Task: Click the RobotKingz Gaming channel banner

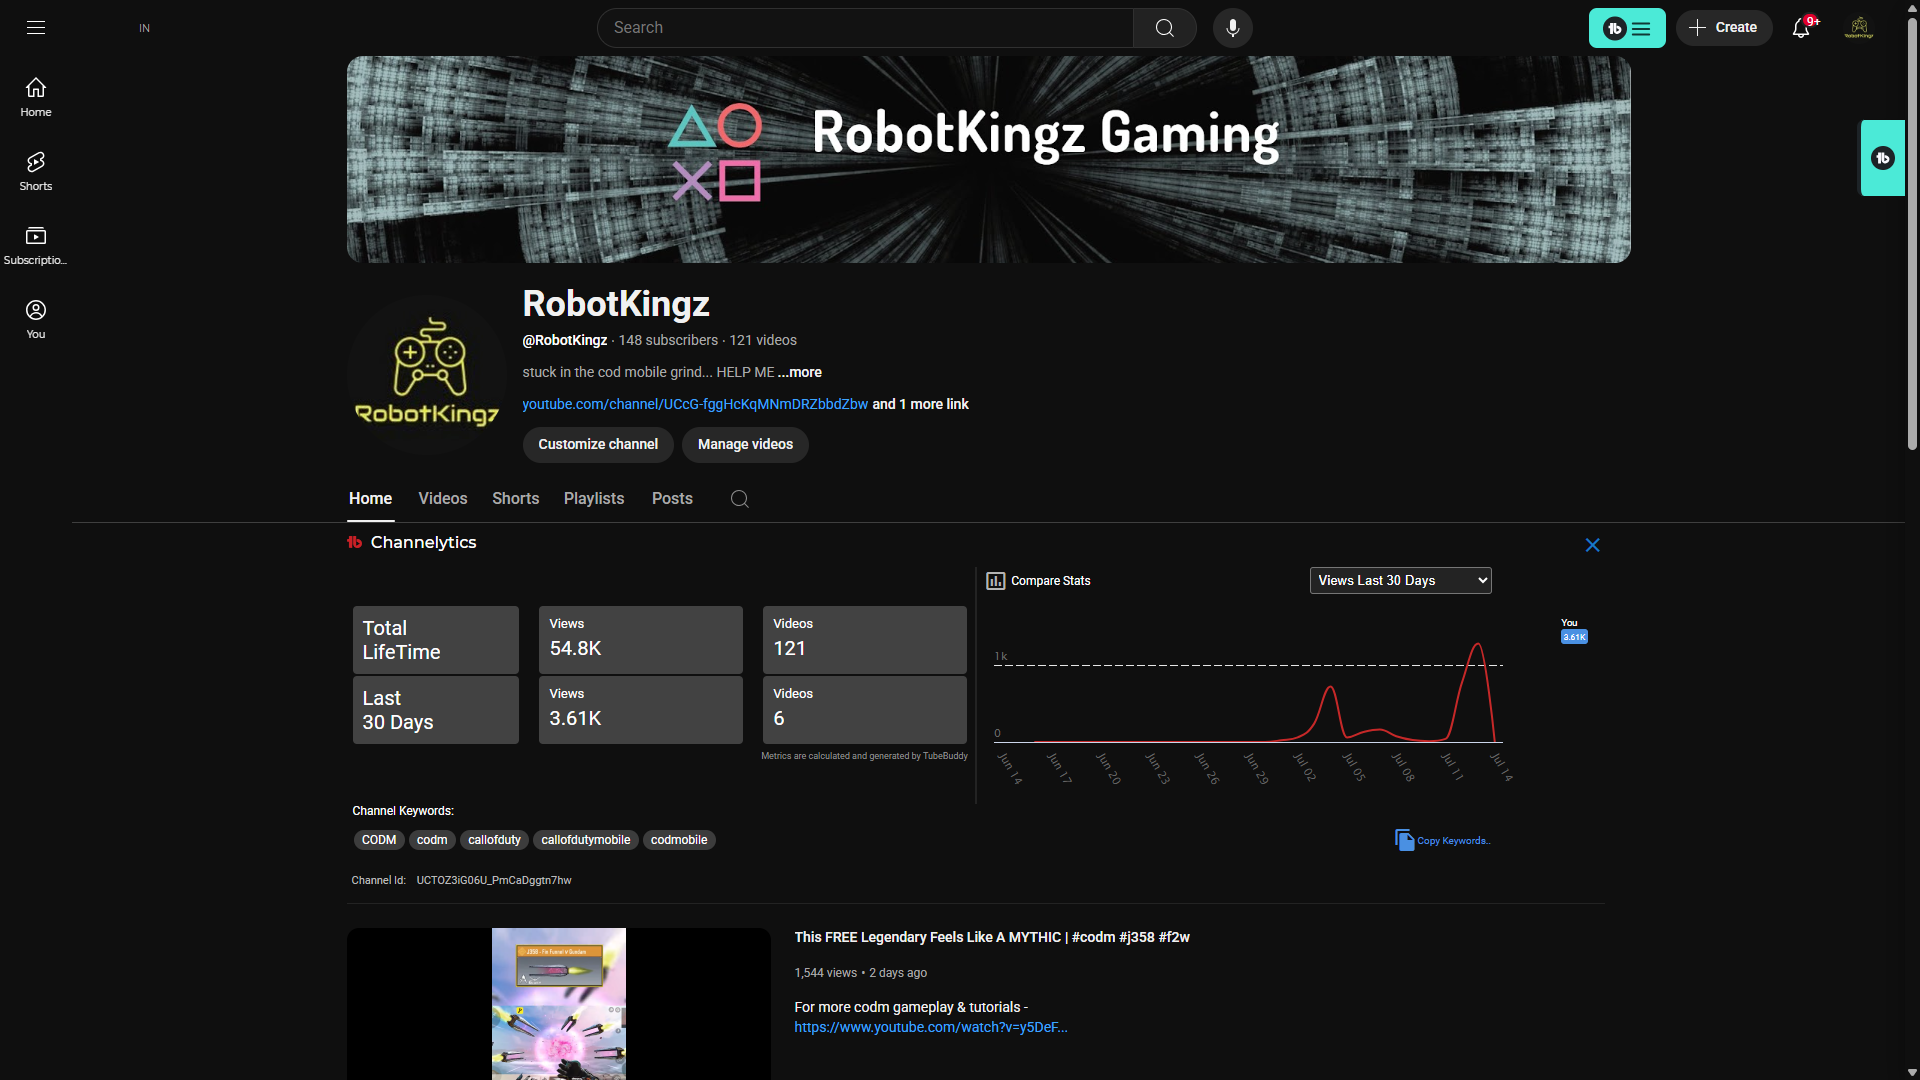Action: pyautogui.click(x=989, y=159)
